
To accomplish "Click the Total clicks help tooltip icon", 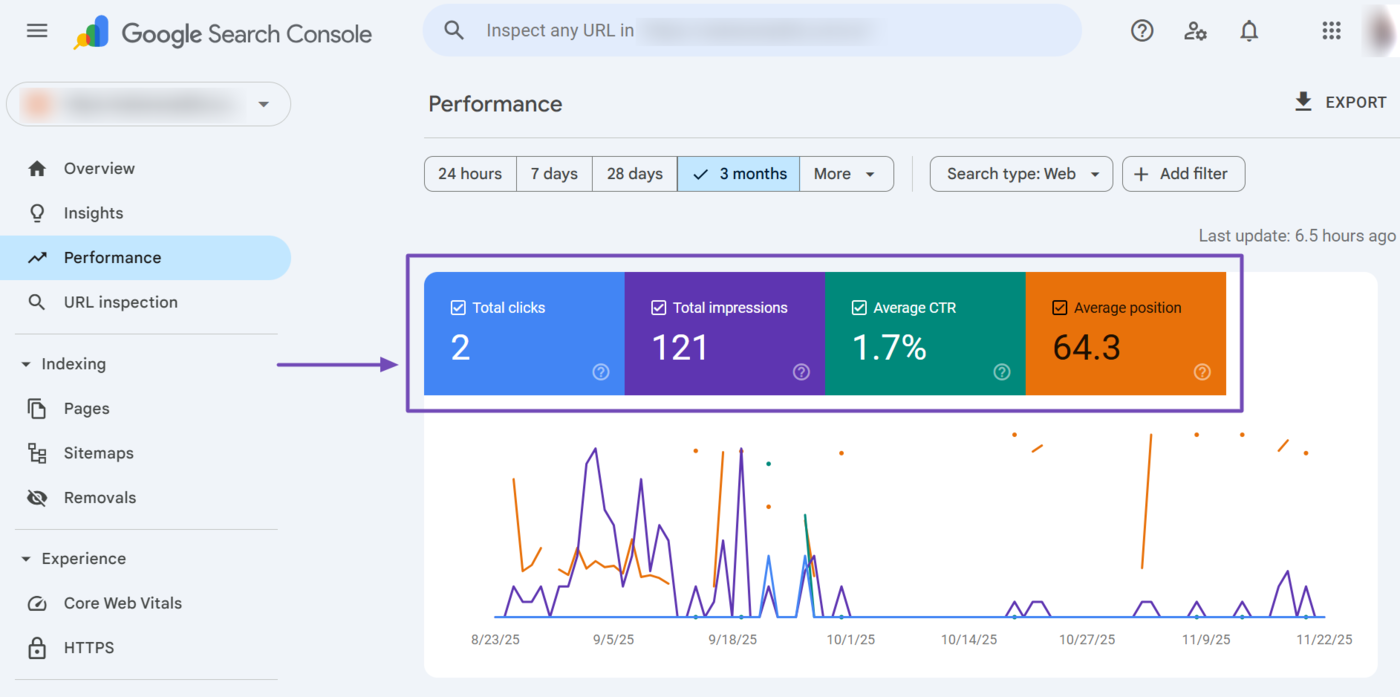I will click(600, 372).
